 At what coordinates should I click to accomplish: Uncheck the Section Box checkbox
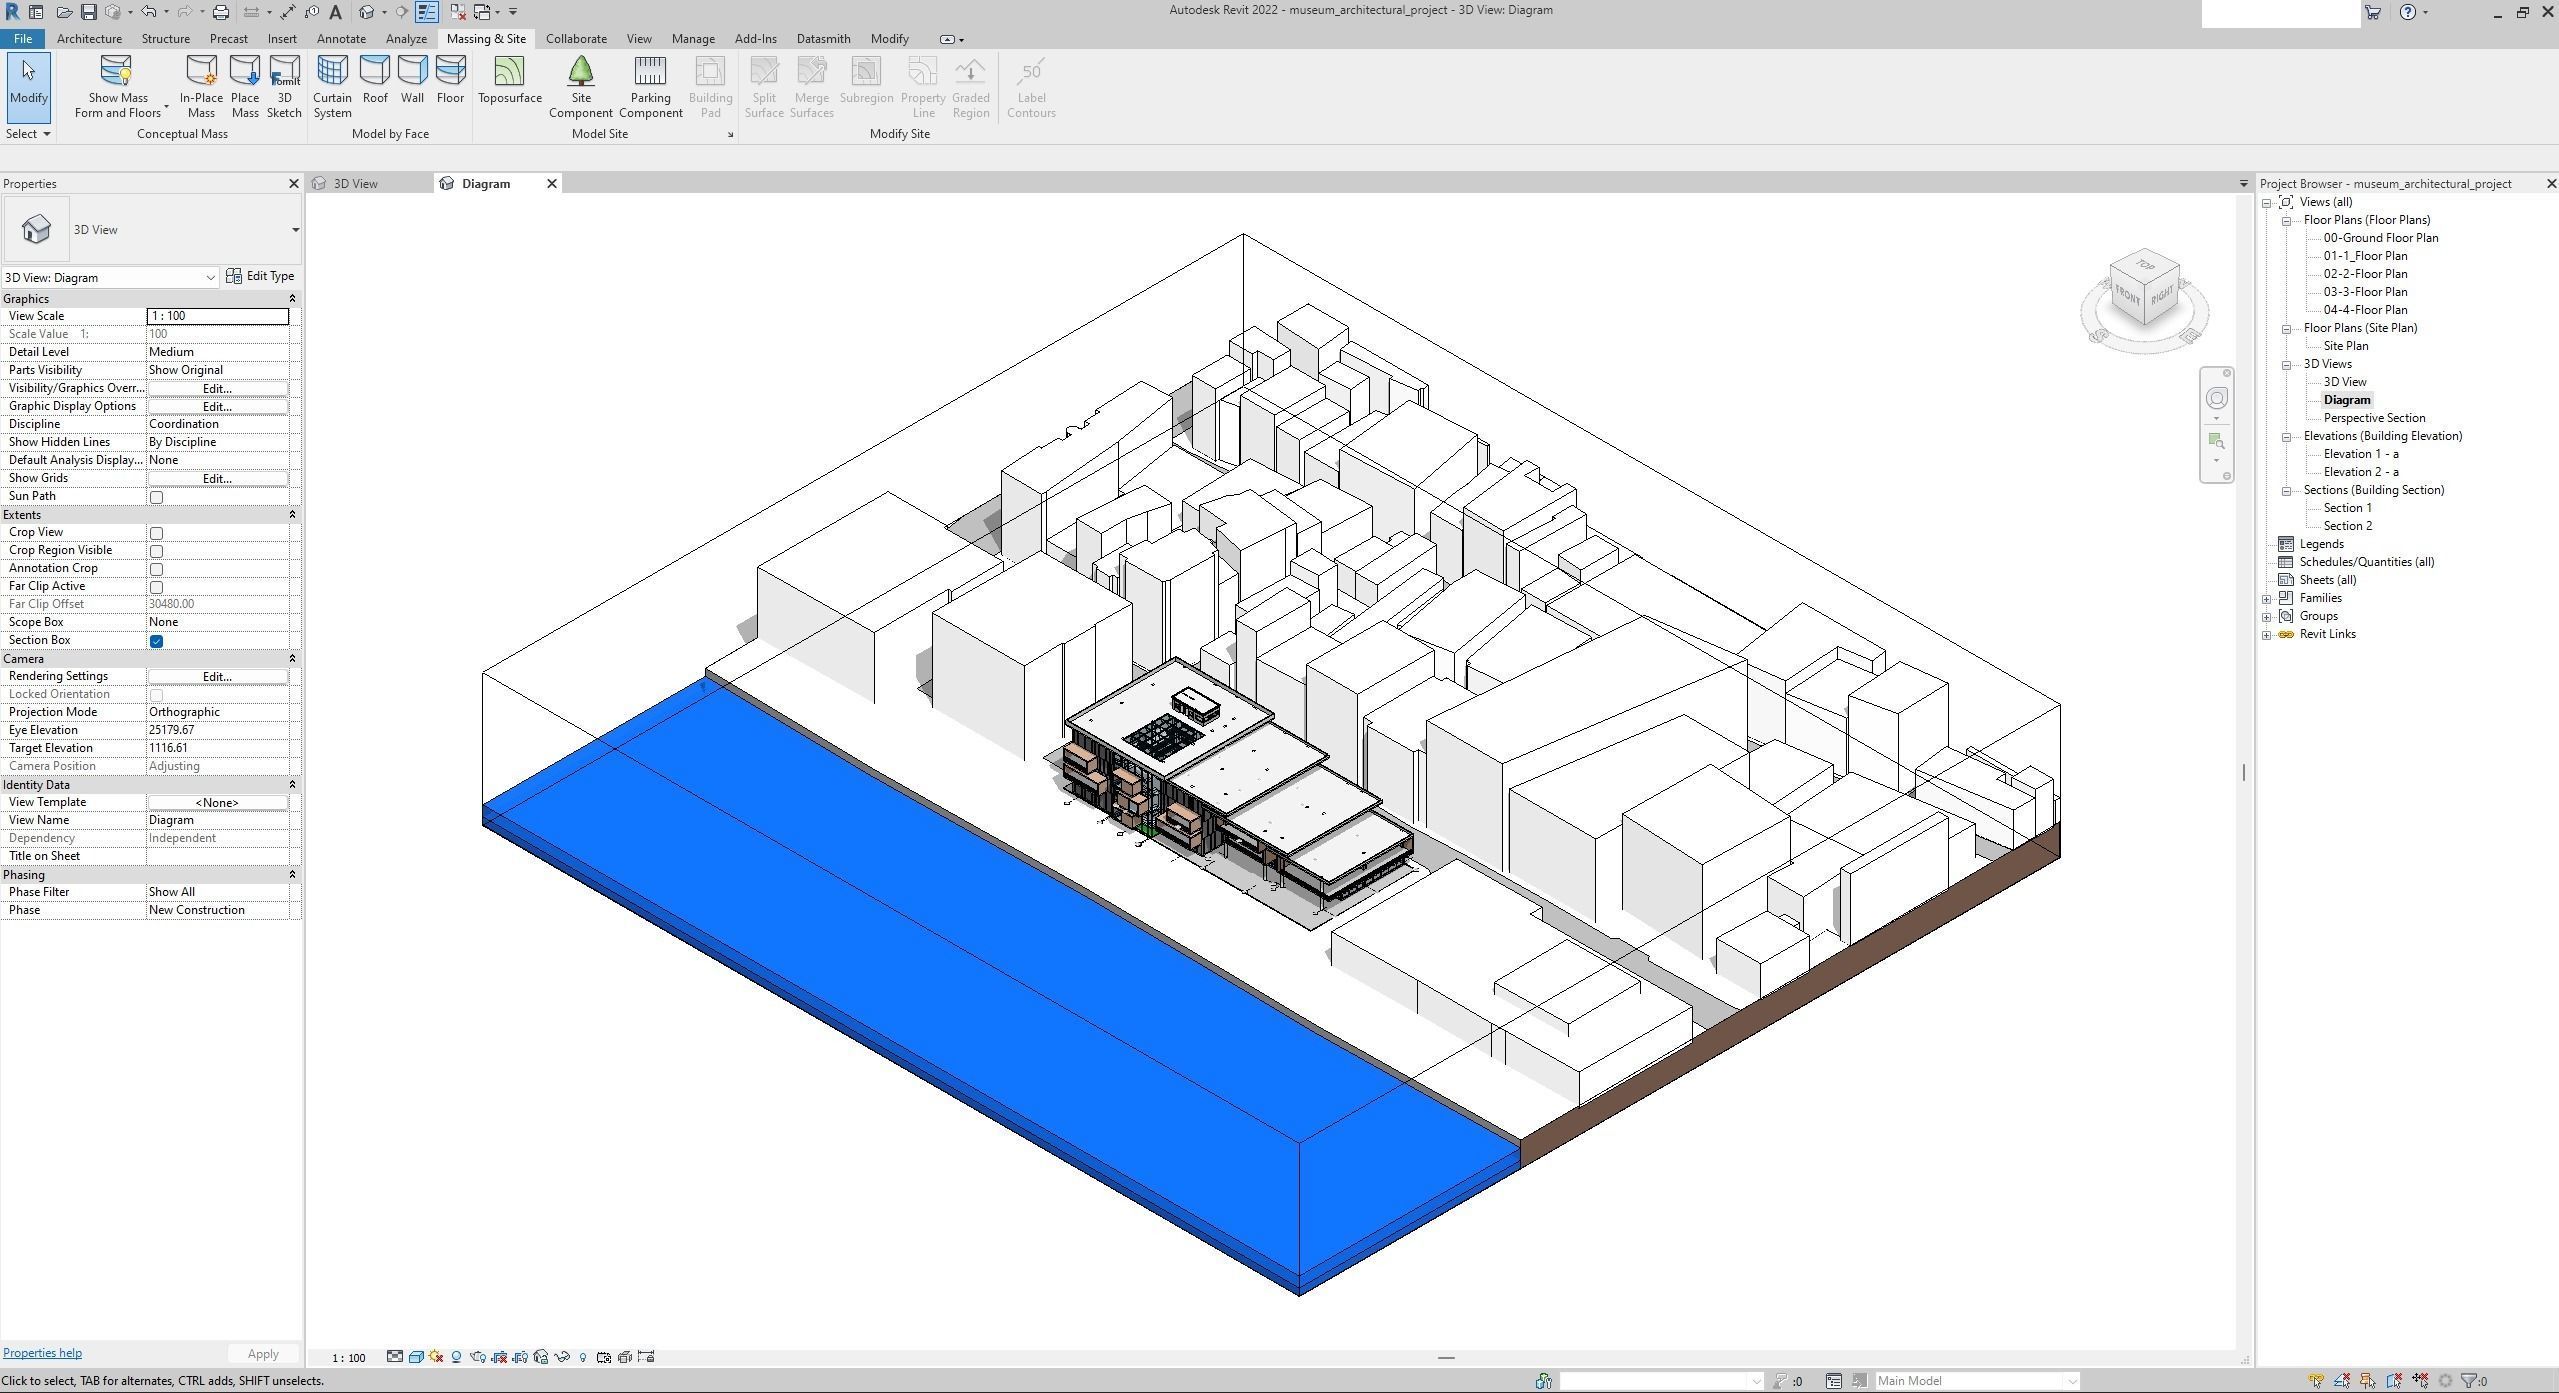click(x=156, y=641)
